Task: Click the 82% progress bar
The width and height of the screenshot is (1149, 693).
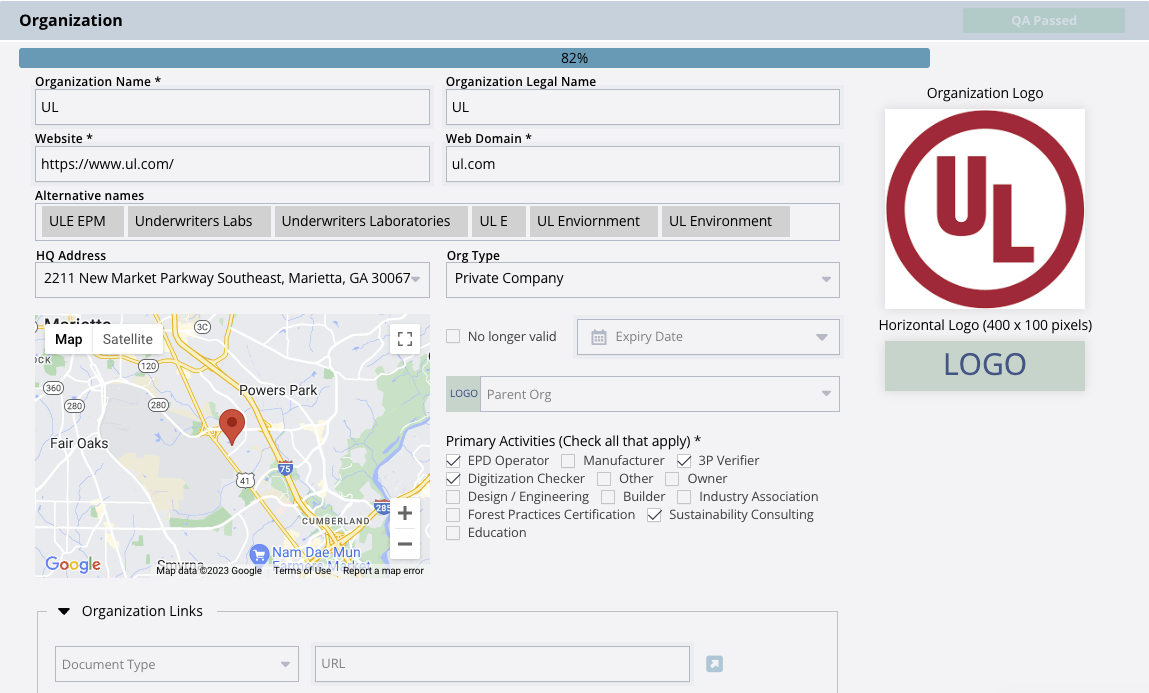Action: [x=474, y=58]
